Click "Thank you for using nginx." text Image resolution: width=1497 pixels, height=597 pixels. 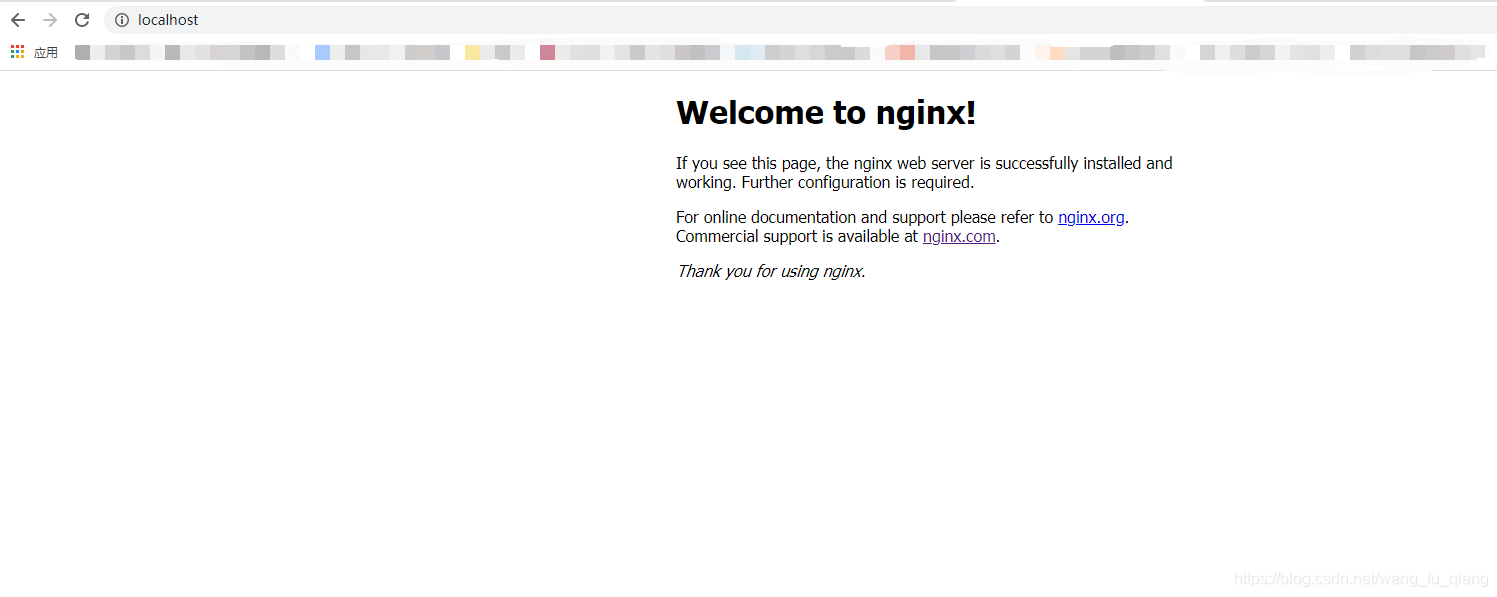[x=771, y=271]
